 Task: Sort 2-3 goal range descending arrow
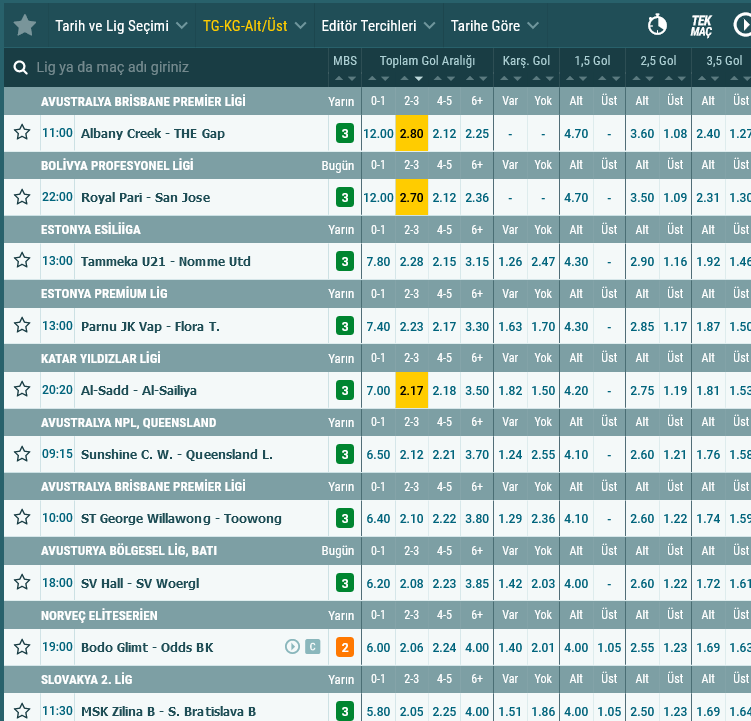coord(419,78)
